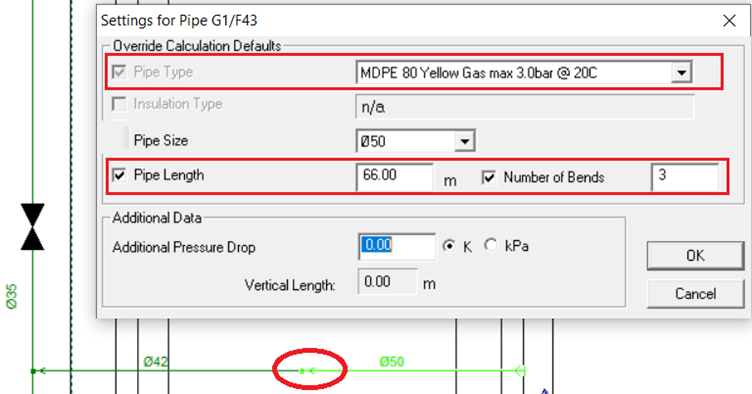Click the flow arrow at left end of Ø42 pipe
This screenshot has width=752, height=394.
[x=42, y=371]
